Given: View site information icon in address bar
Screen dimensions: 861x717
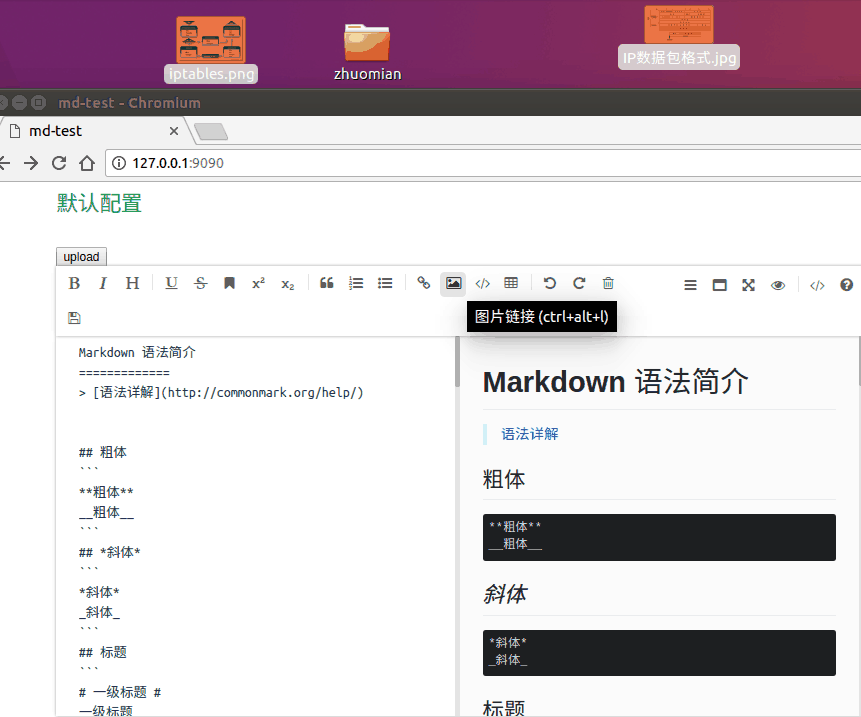Looking at the screenshot, I should 119,163.
